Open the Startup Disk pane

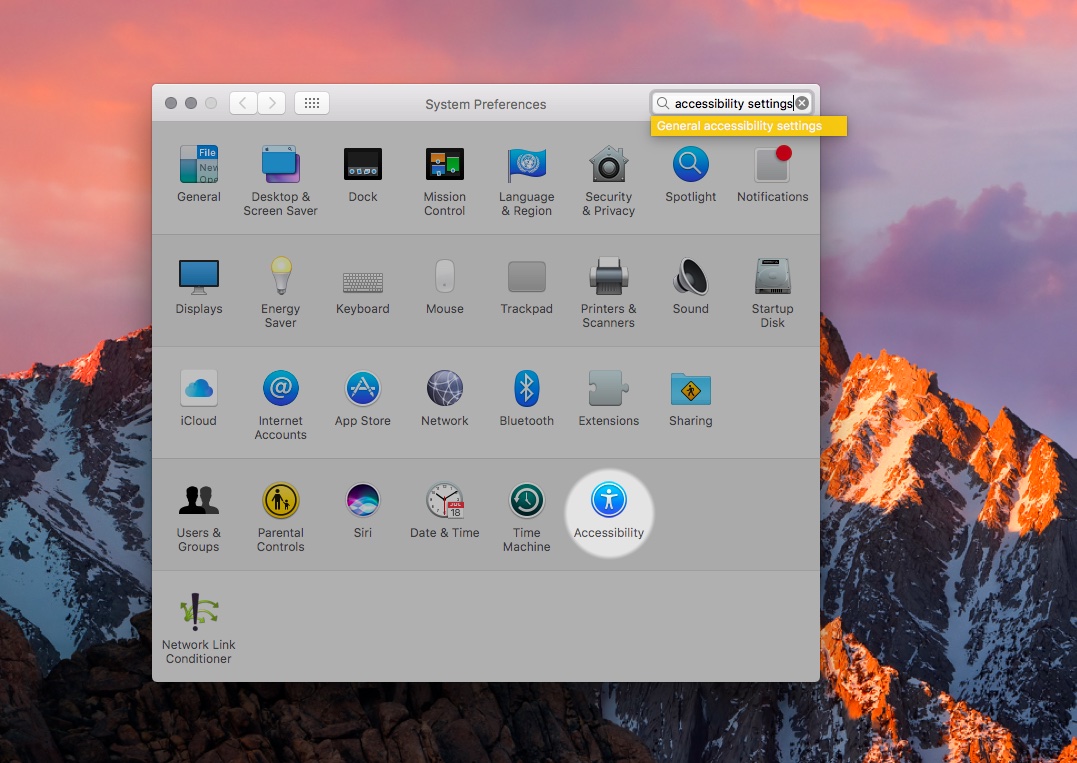click(x=772, y=277)
